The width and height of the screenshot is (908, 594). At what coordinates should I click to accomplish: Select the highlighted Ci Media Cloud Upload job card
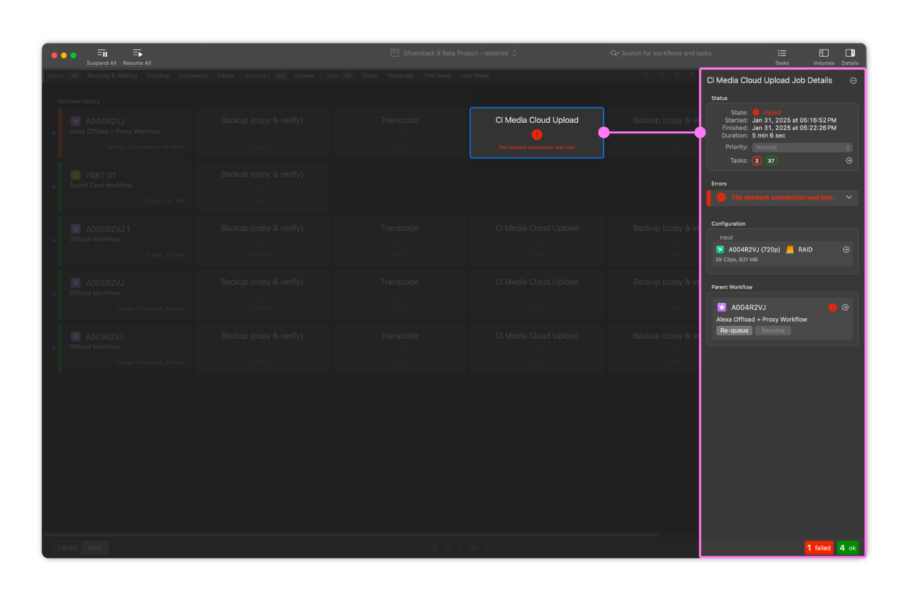[537, 133]
